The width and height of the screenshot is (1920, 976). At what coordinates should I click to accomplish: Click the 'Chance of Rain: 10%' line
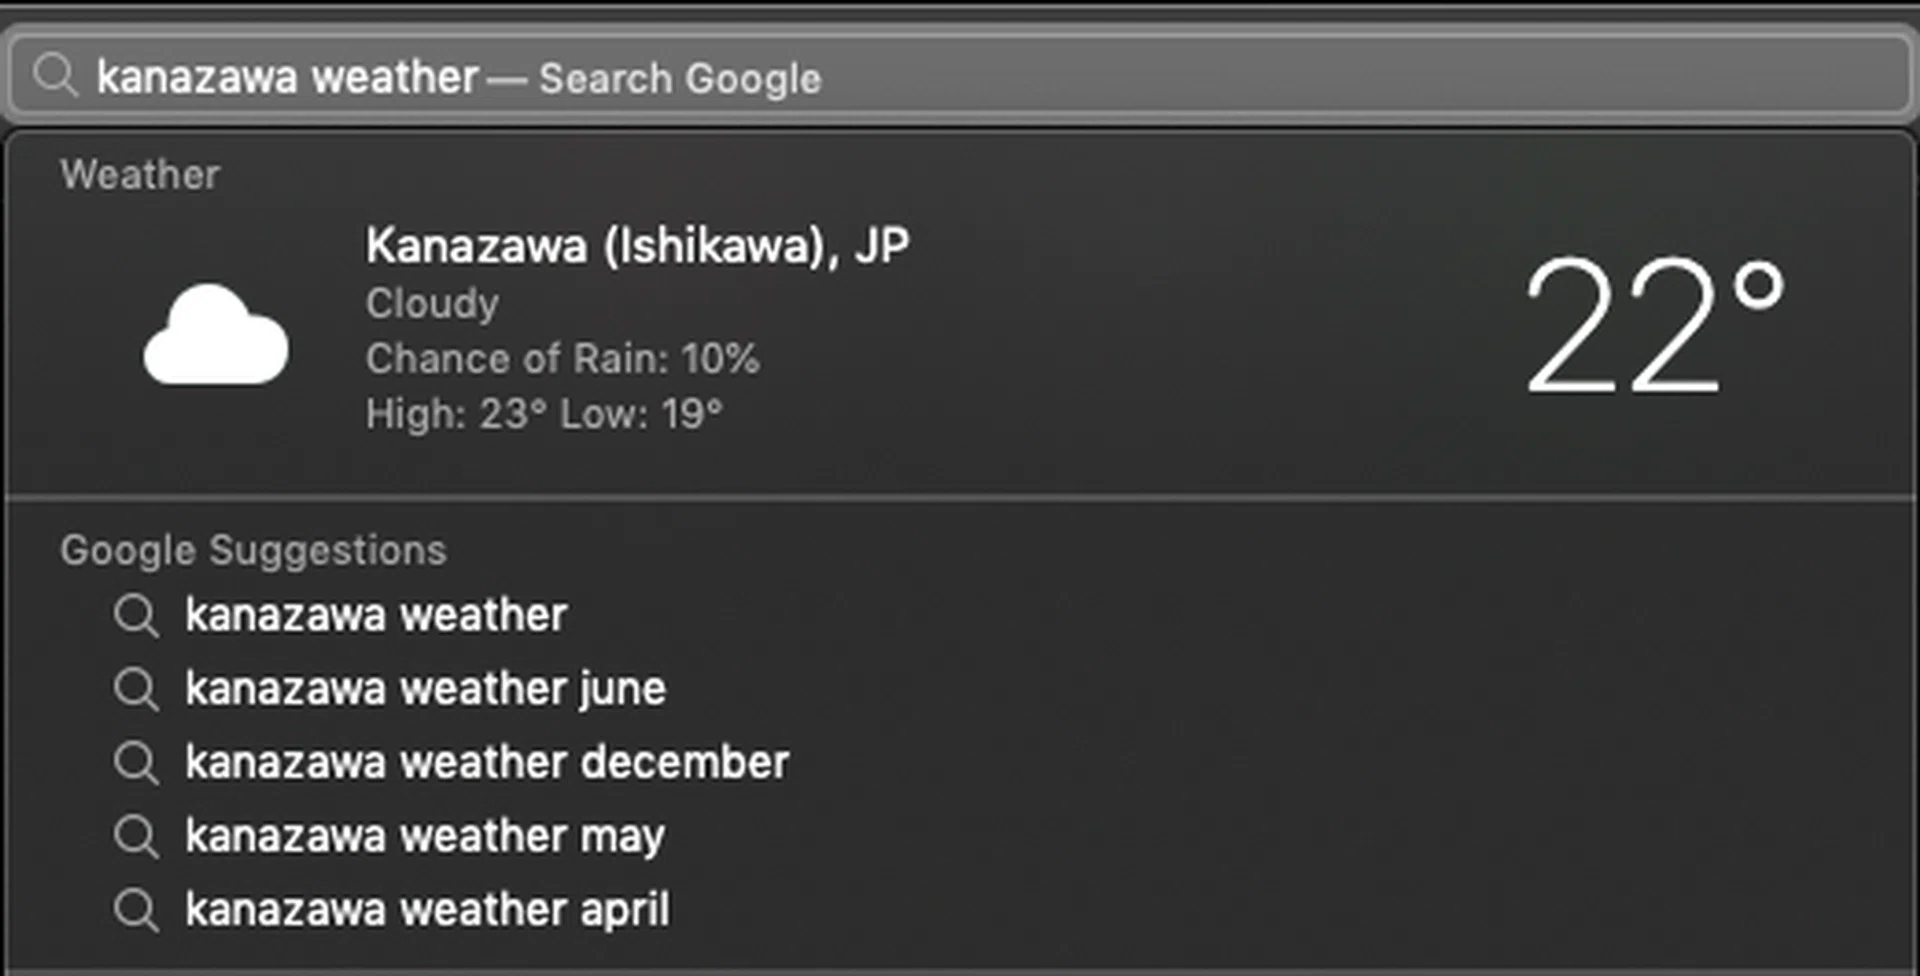(x=562, y=359)
